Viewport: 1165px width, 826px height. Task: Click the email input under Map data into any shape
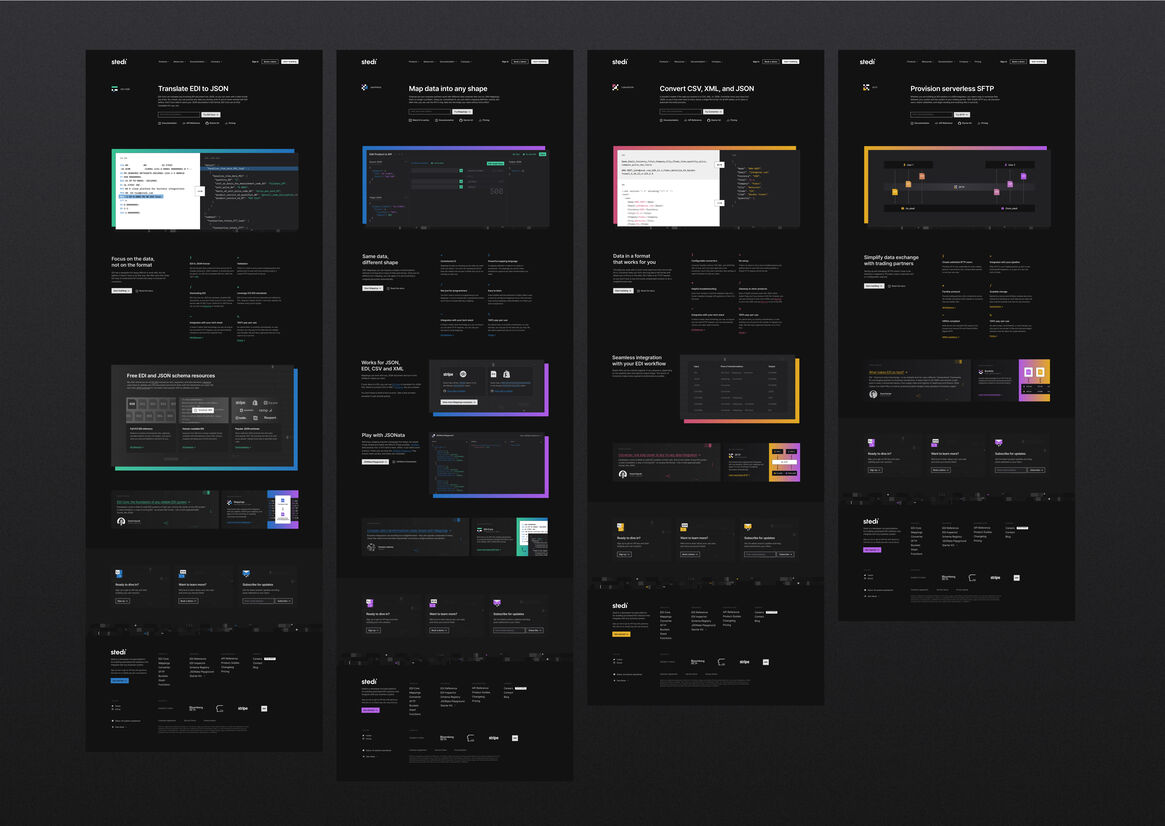click(429, 114)
